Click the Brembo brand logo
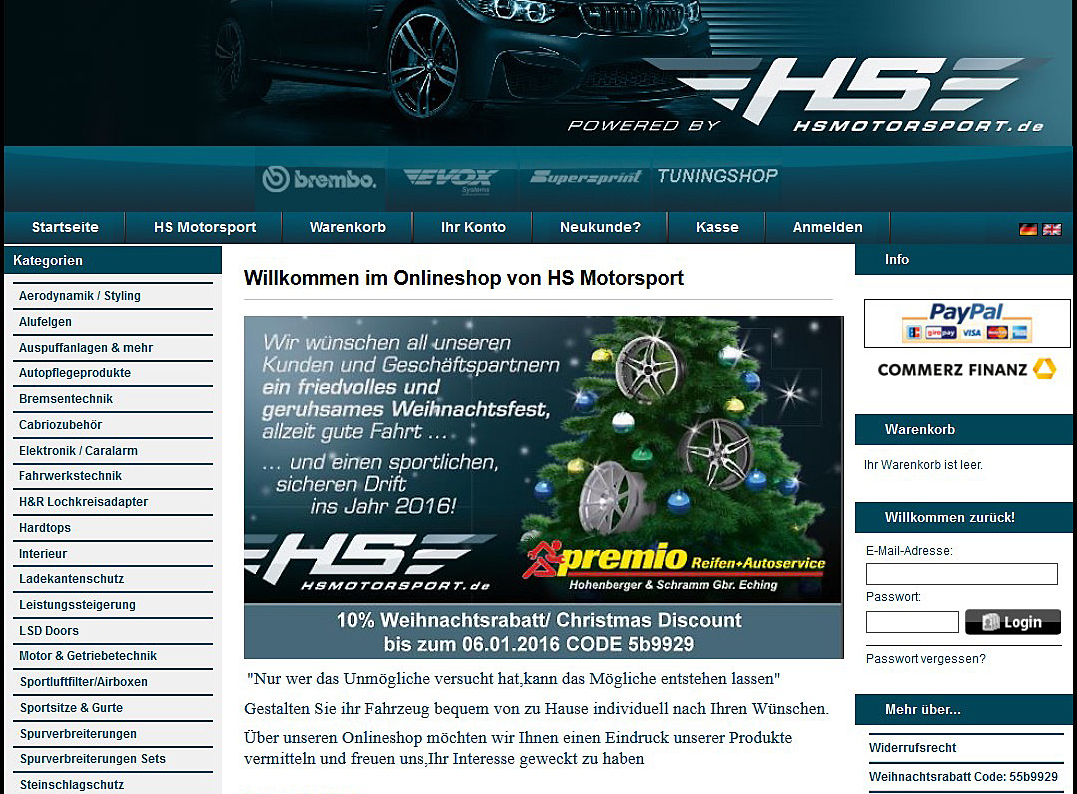This screenshot has height=794, width=1077. point(319,179)
